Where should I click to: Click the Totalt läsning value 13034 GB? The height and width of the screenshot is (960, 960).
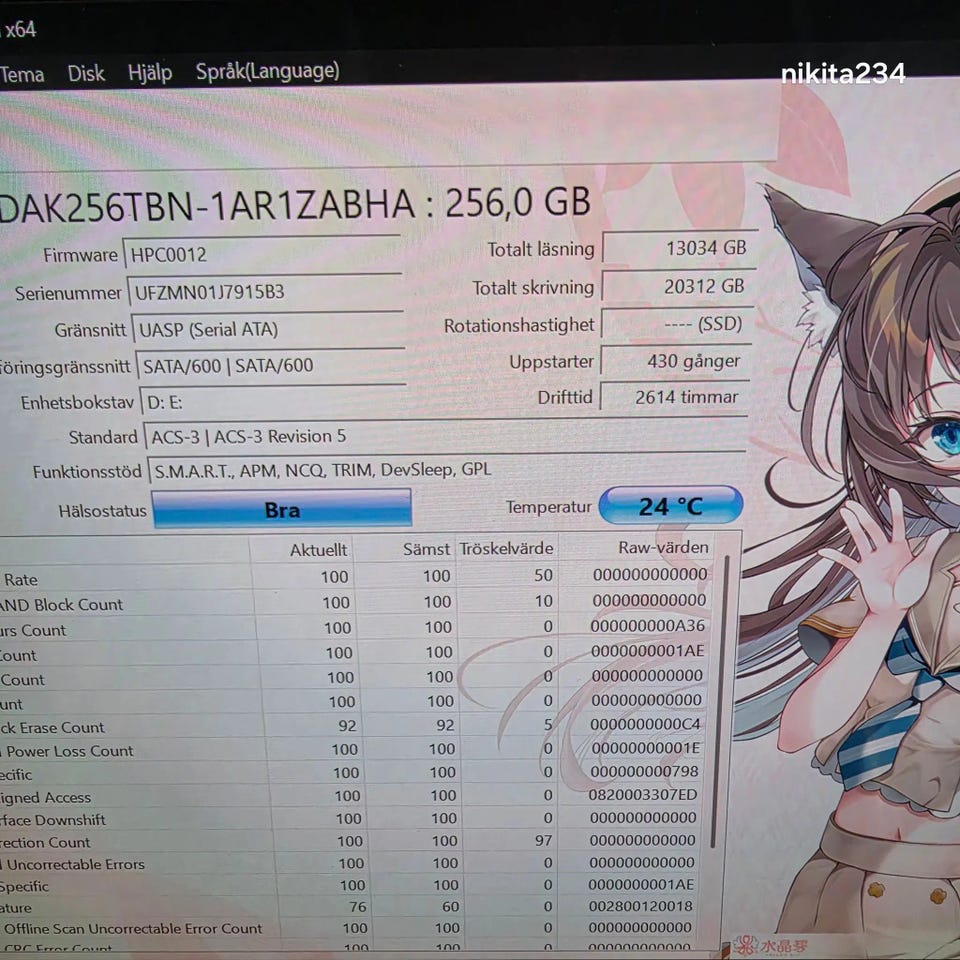pyautogui.click(x=680, y=248)
